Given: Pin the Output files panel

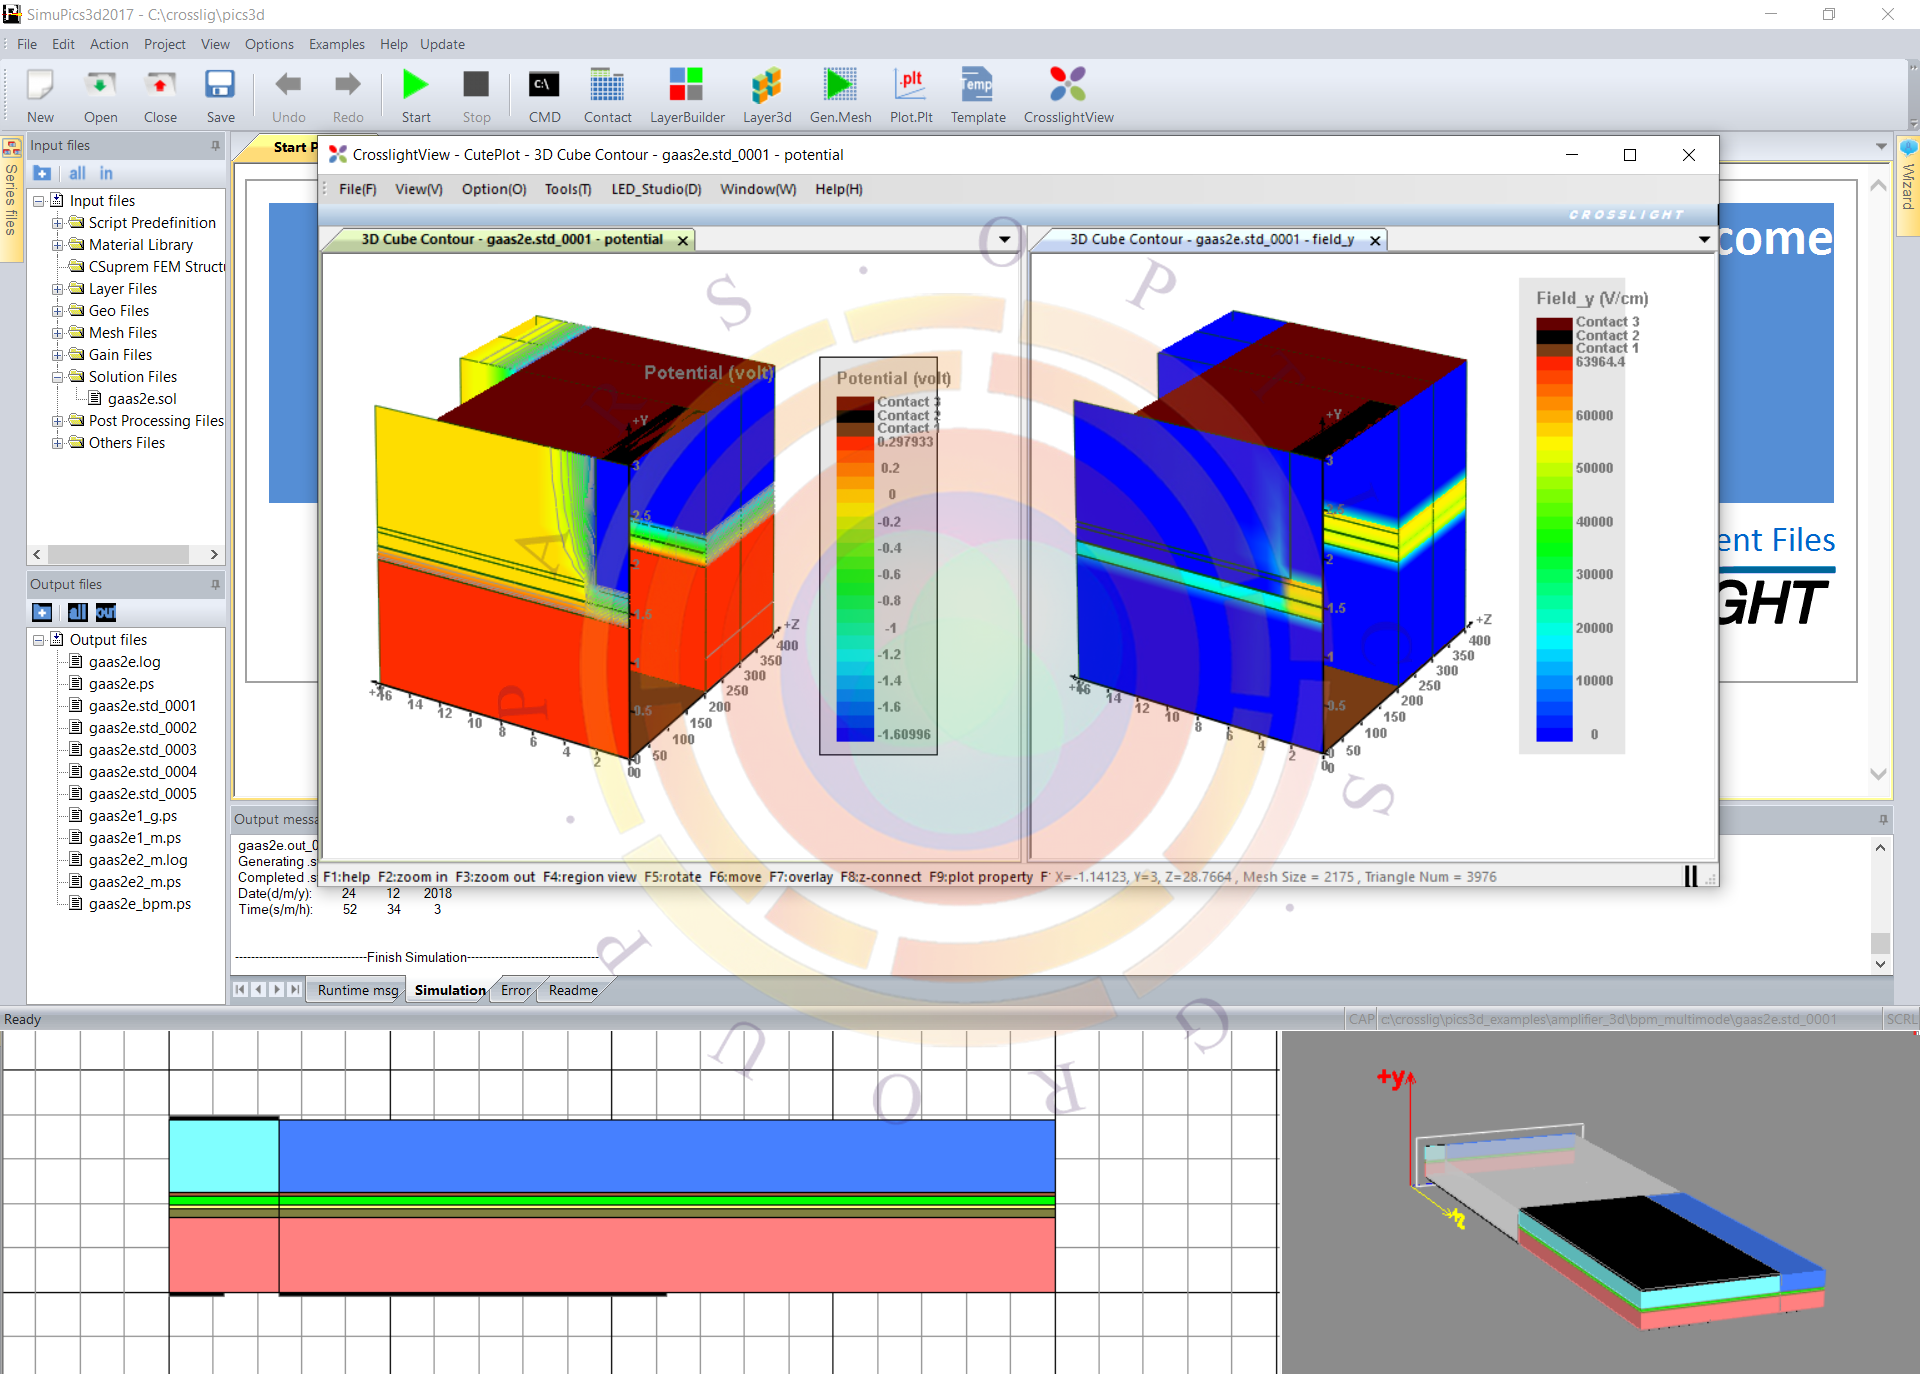Looking at the screenshot, I should (x=215, y=585).
